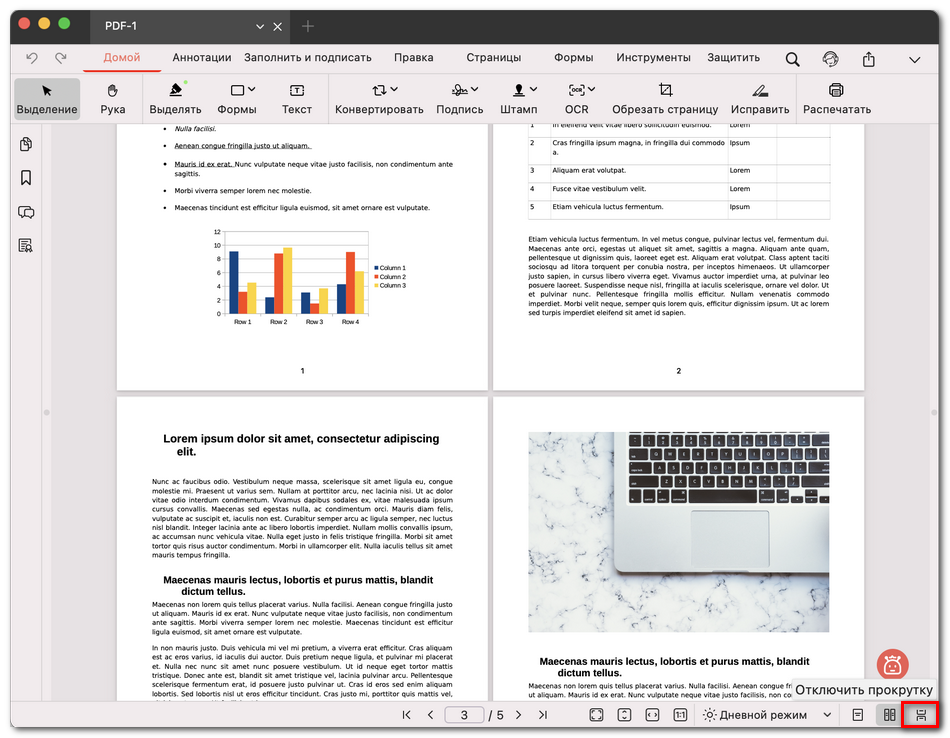Add a new document tab
Screen dimensions: 950x738
308,26
